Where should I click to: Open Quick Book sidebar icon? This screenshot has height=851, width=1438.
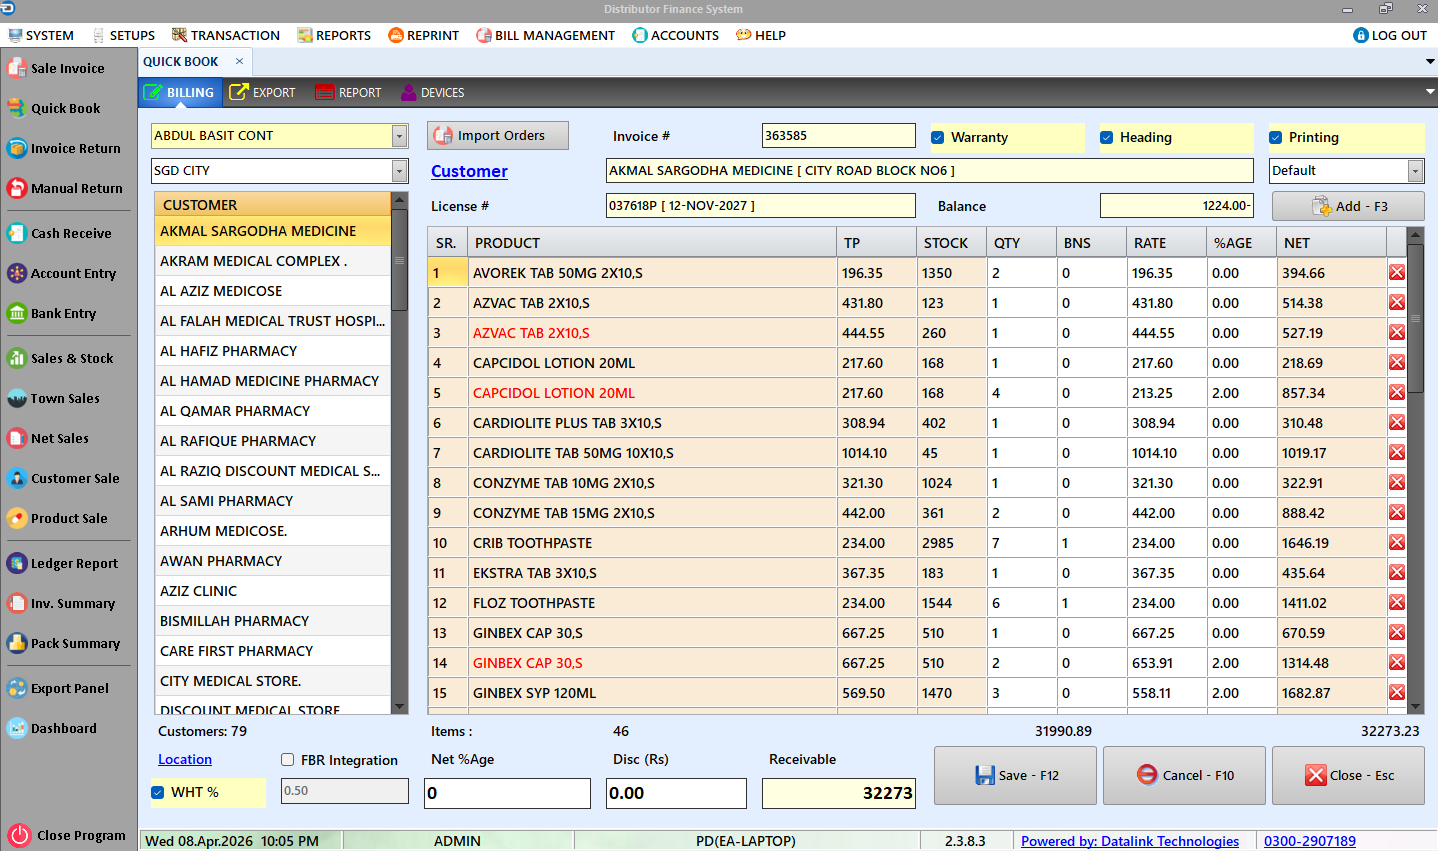click(17, 108)
